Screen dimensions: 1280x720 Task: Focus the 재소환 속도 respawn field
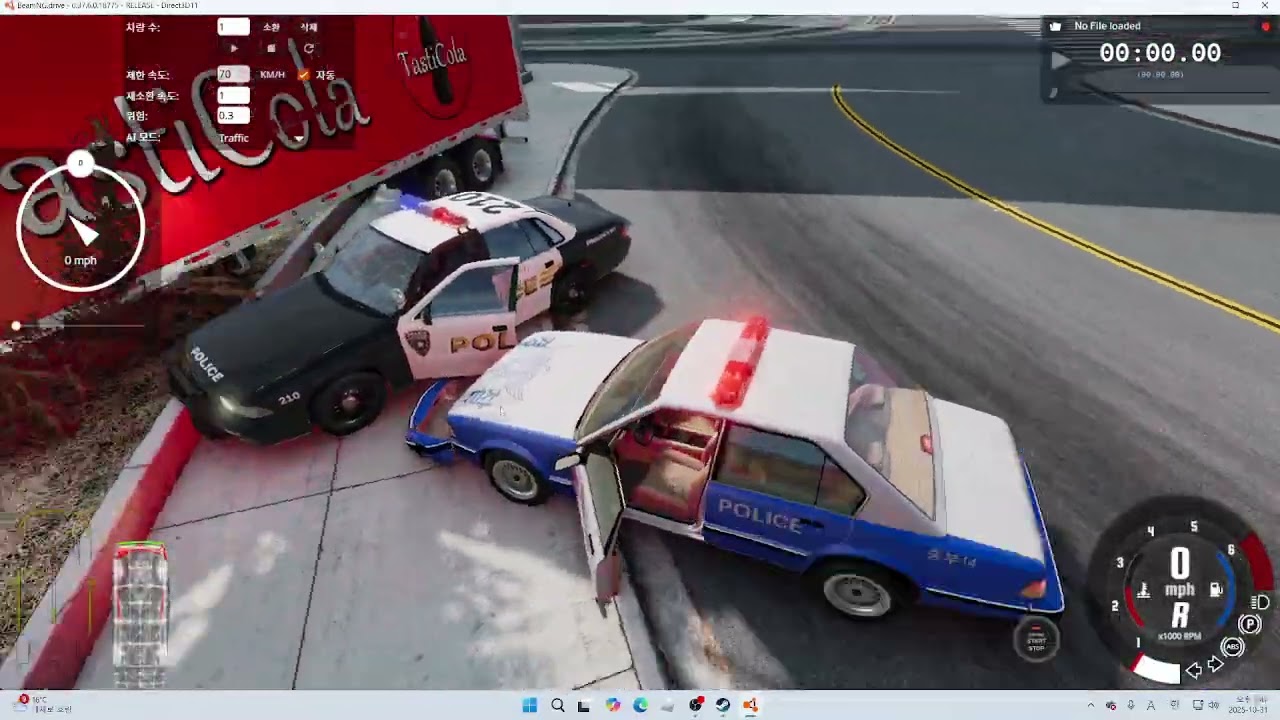pyautogui.click(x=234, y=96)
